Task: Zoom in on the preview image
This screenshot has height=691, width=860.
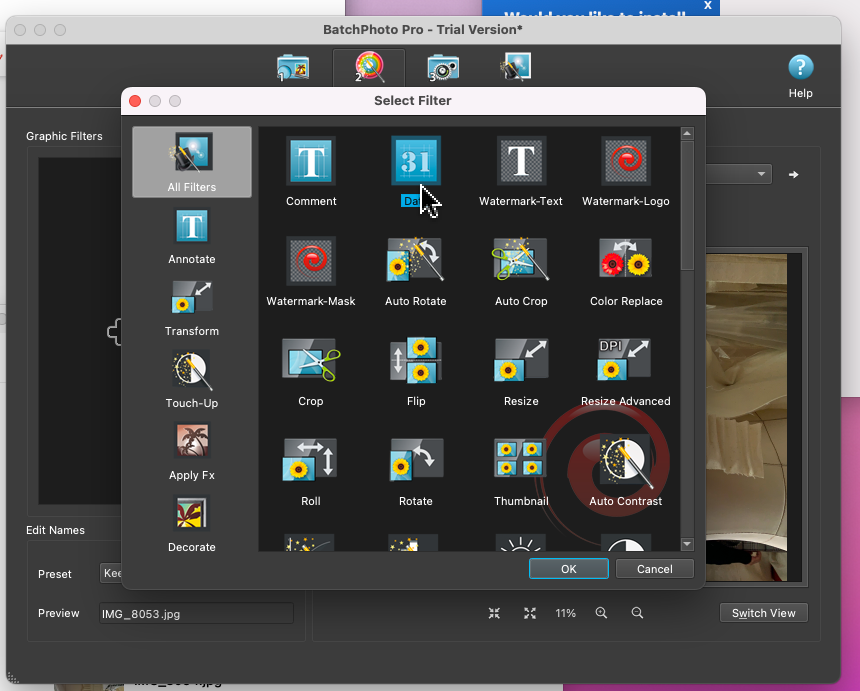Action: tap(601, 613)
